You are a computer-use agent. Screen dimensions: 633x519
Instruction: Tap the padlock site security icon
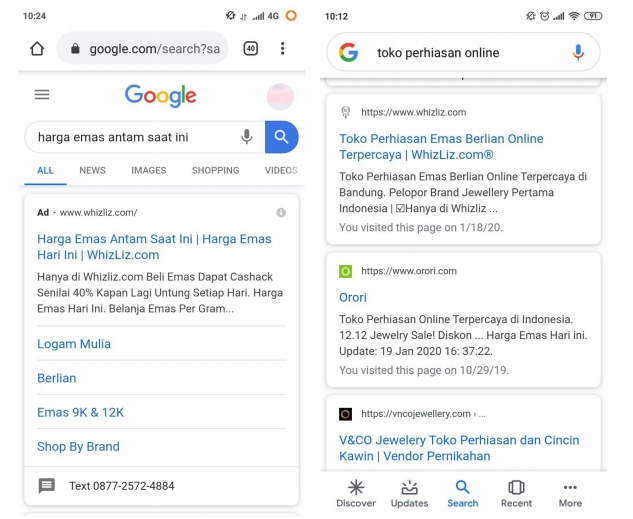(x=75, y=49)
